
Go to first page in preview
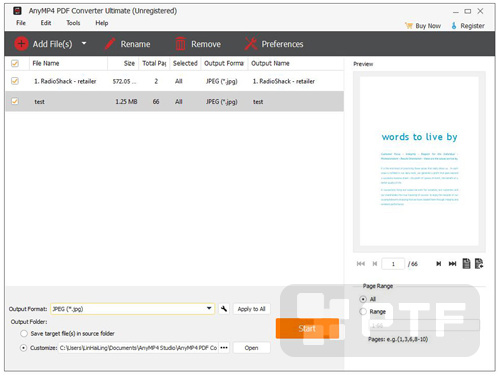[x=361, y=264]
